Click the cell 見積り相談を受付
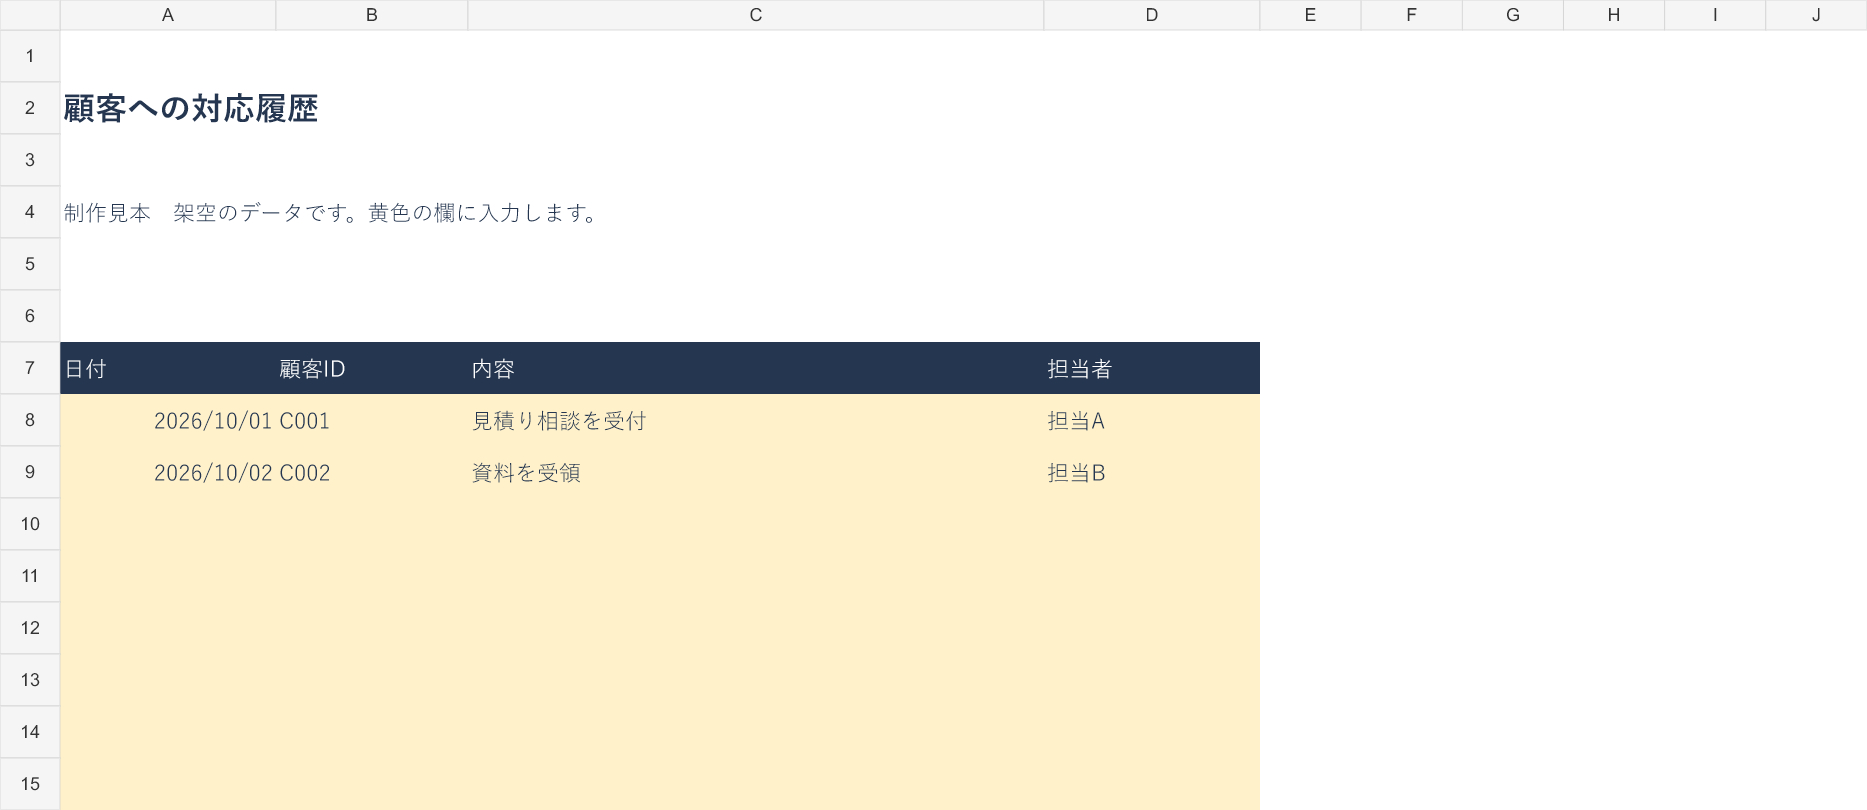This screenshot has width=1867, height=810. (x=756, y=420)
